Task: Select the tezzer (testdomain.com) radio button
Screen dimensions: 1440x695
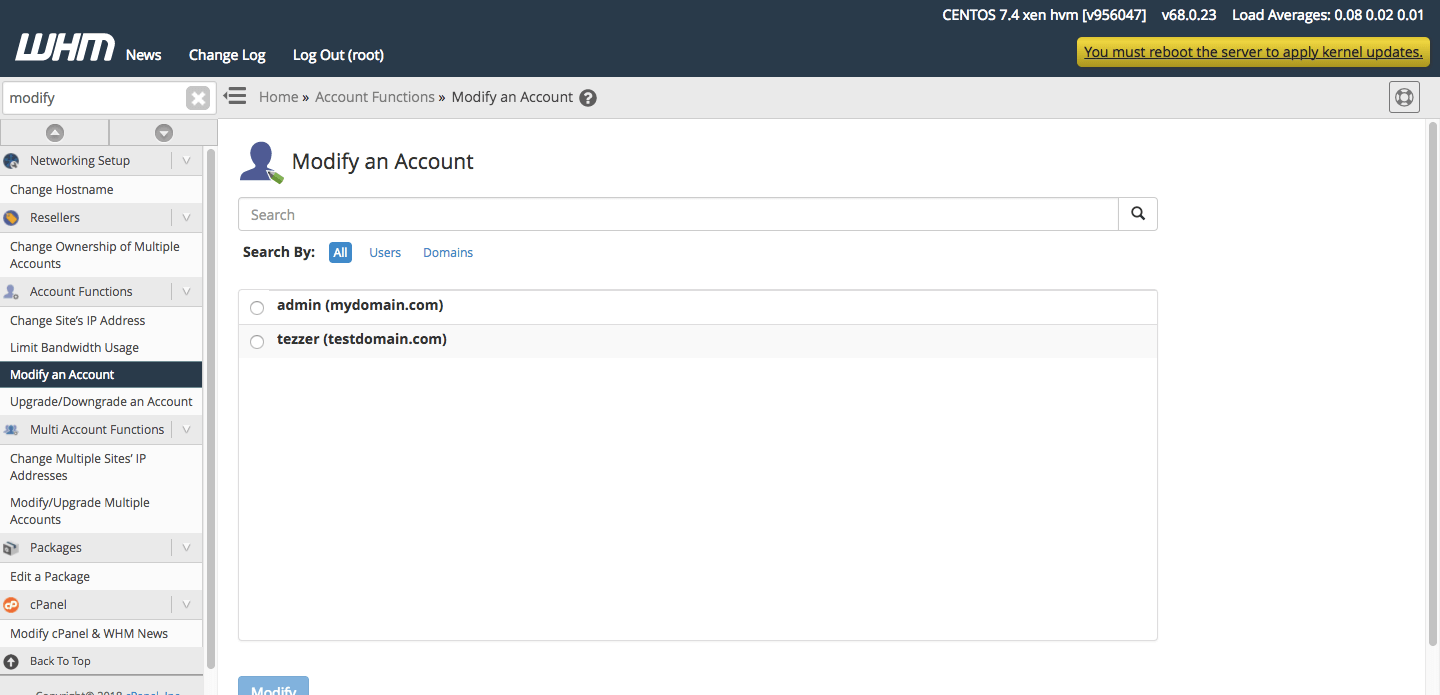Action: click(257, 342)
